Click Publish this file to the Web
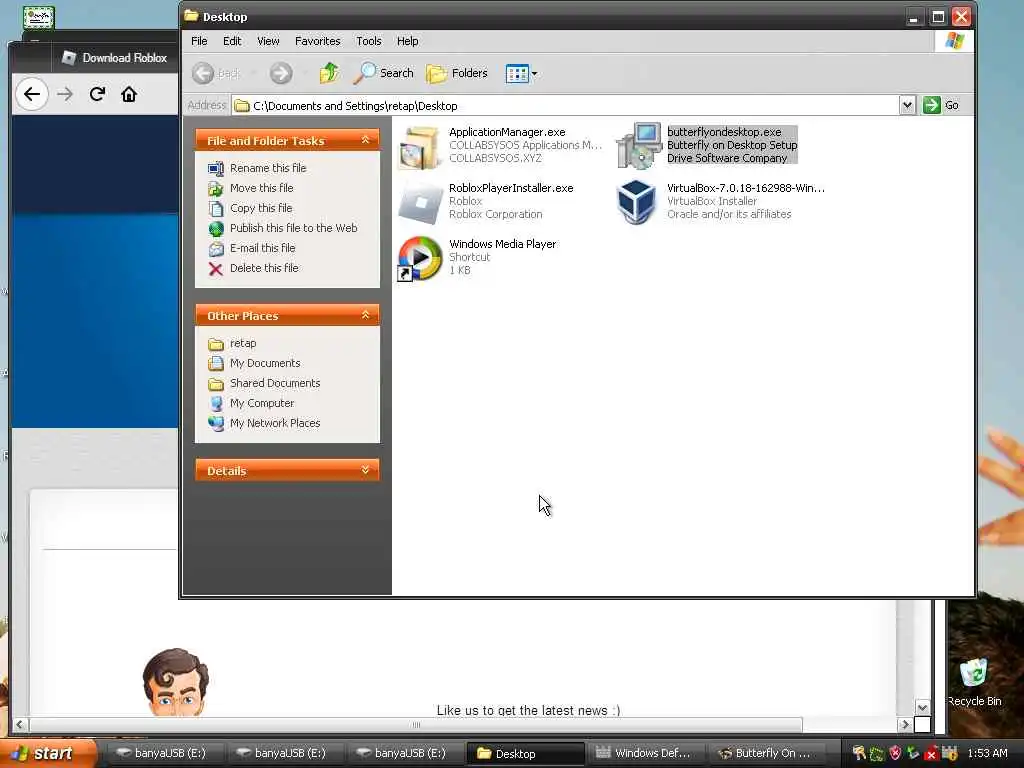 293,228
